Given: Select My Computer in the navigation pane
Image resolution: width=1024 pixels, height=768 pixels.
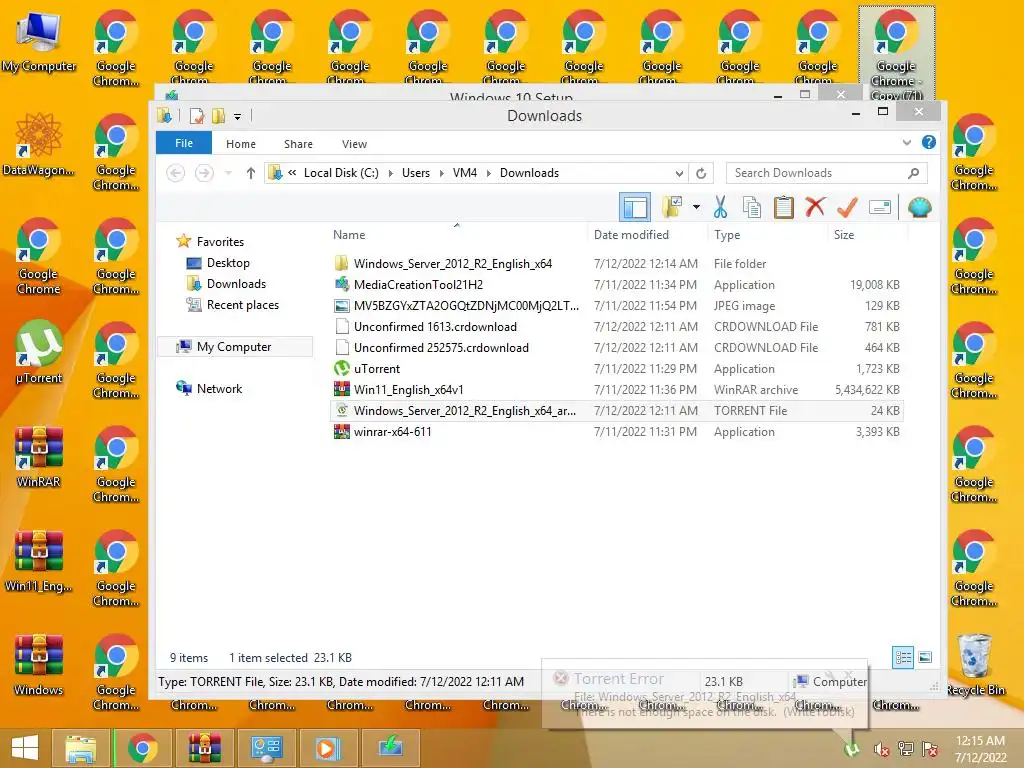Looking at the screenshot, I should tap(234, 347).
